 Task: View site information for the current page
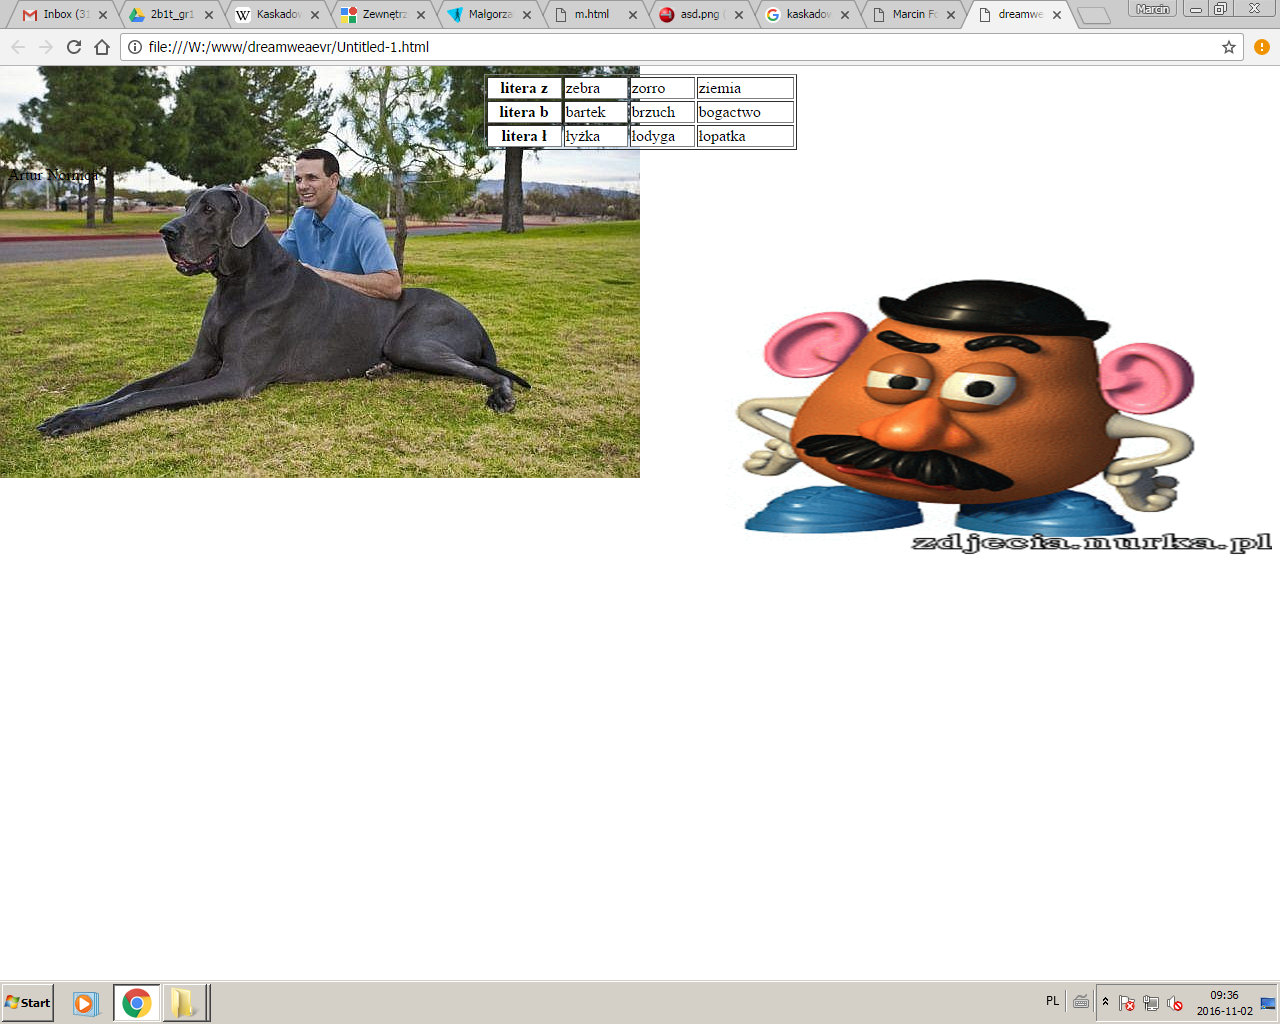(135, 47)
